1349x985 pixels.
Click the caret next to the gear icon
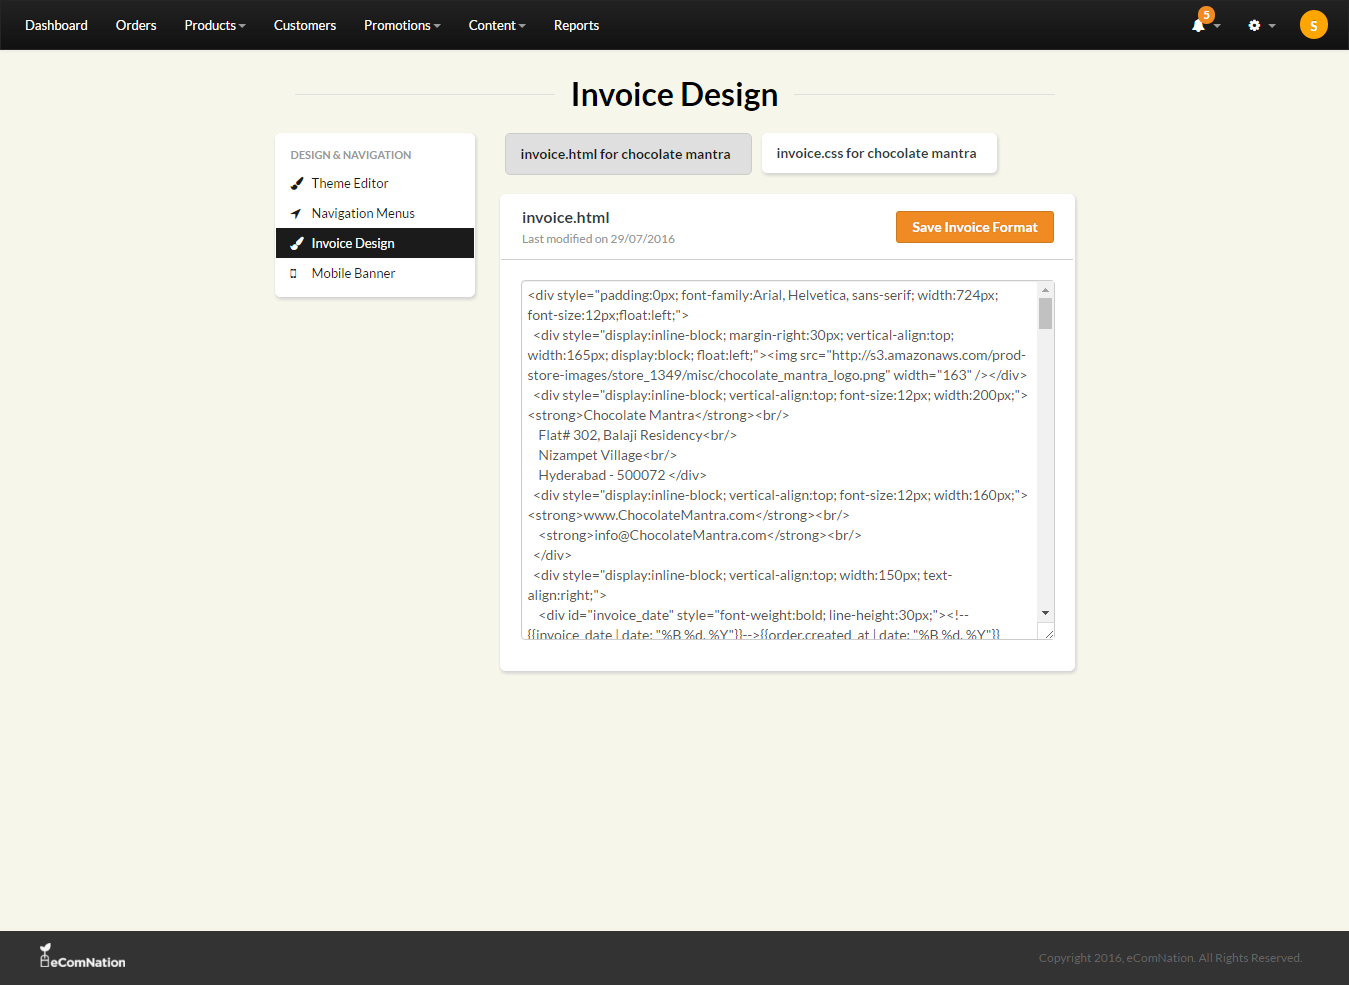(1272, 26)
